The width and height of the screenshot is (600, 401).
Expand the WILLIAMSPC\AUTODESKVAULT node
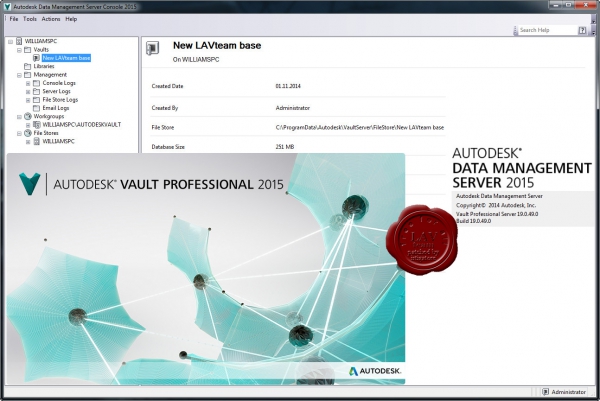coord(28,125)
